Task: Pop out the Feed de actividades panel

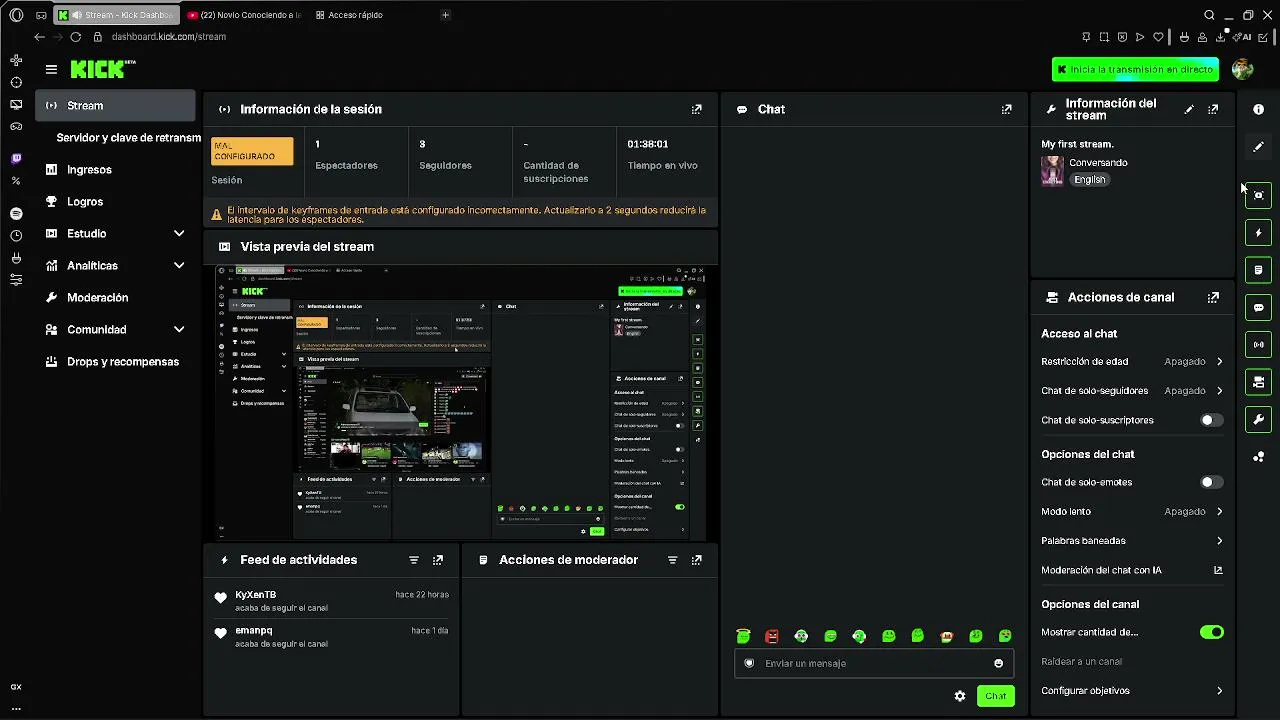Action: 438,560
